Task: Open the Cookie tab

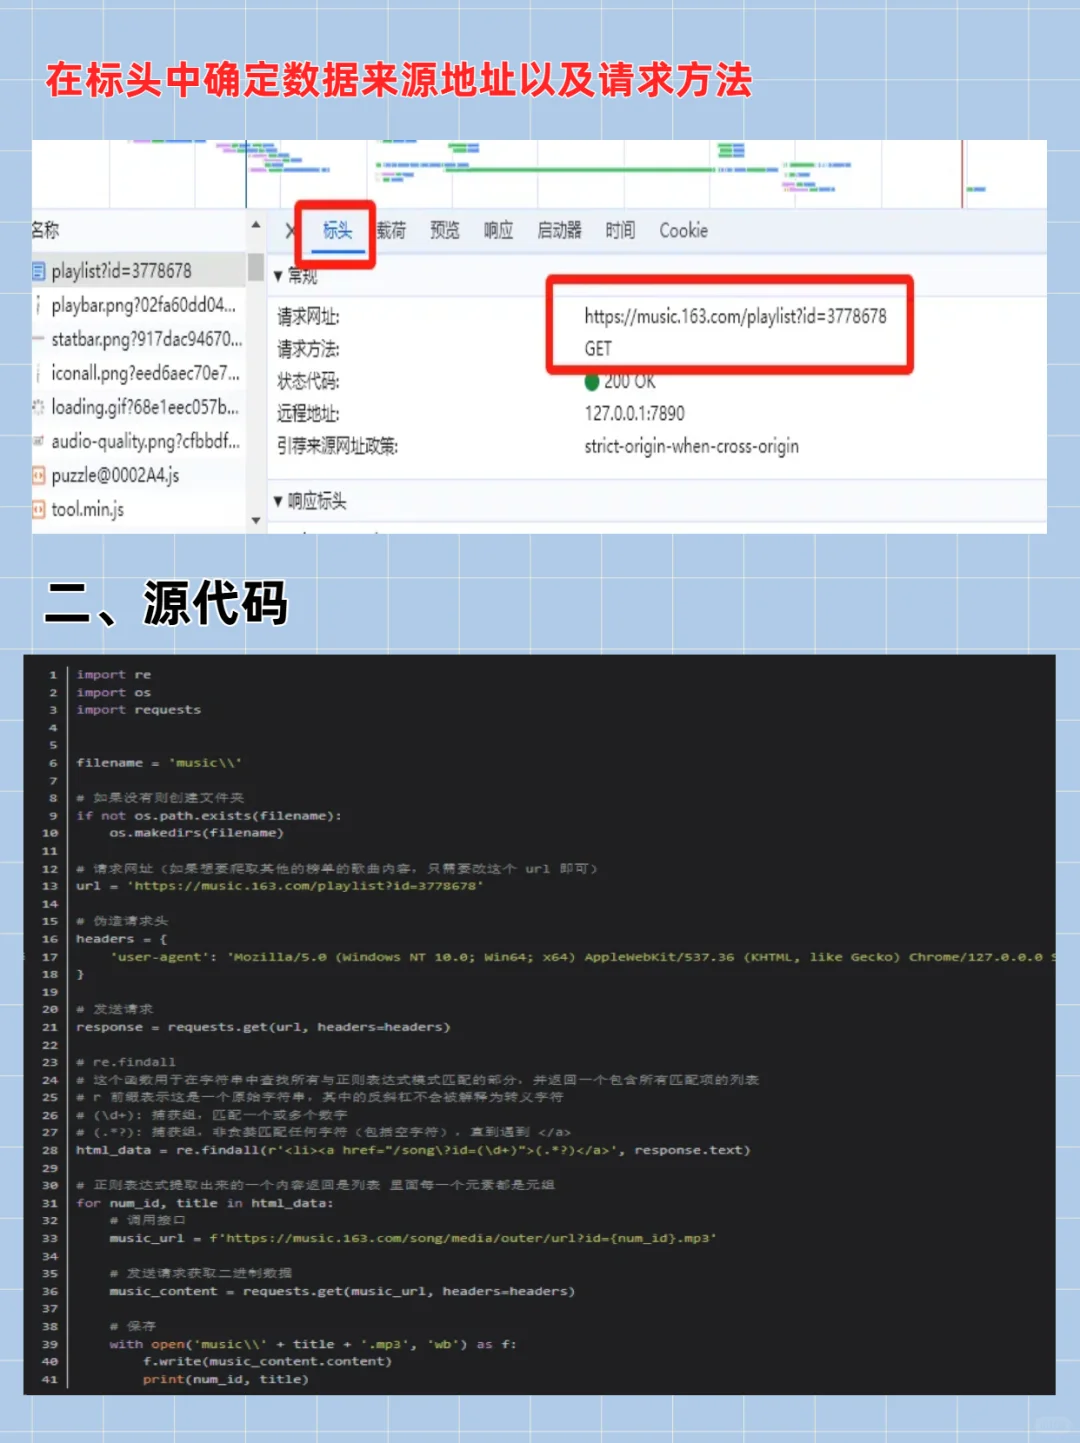Action: click(683, 230)
